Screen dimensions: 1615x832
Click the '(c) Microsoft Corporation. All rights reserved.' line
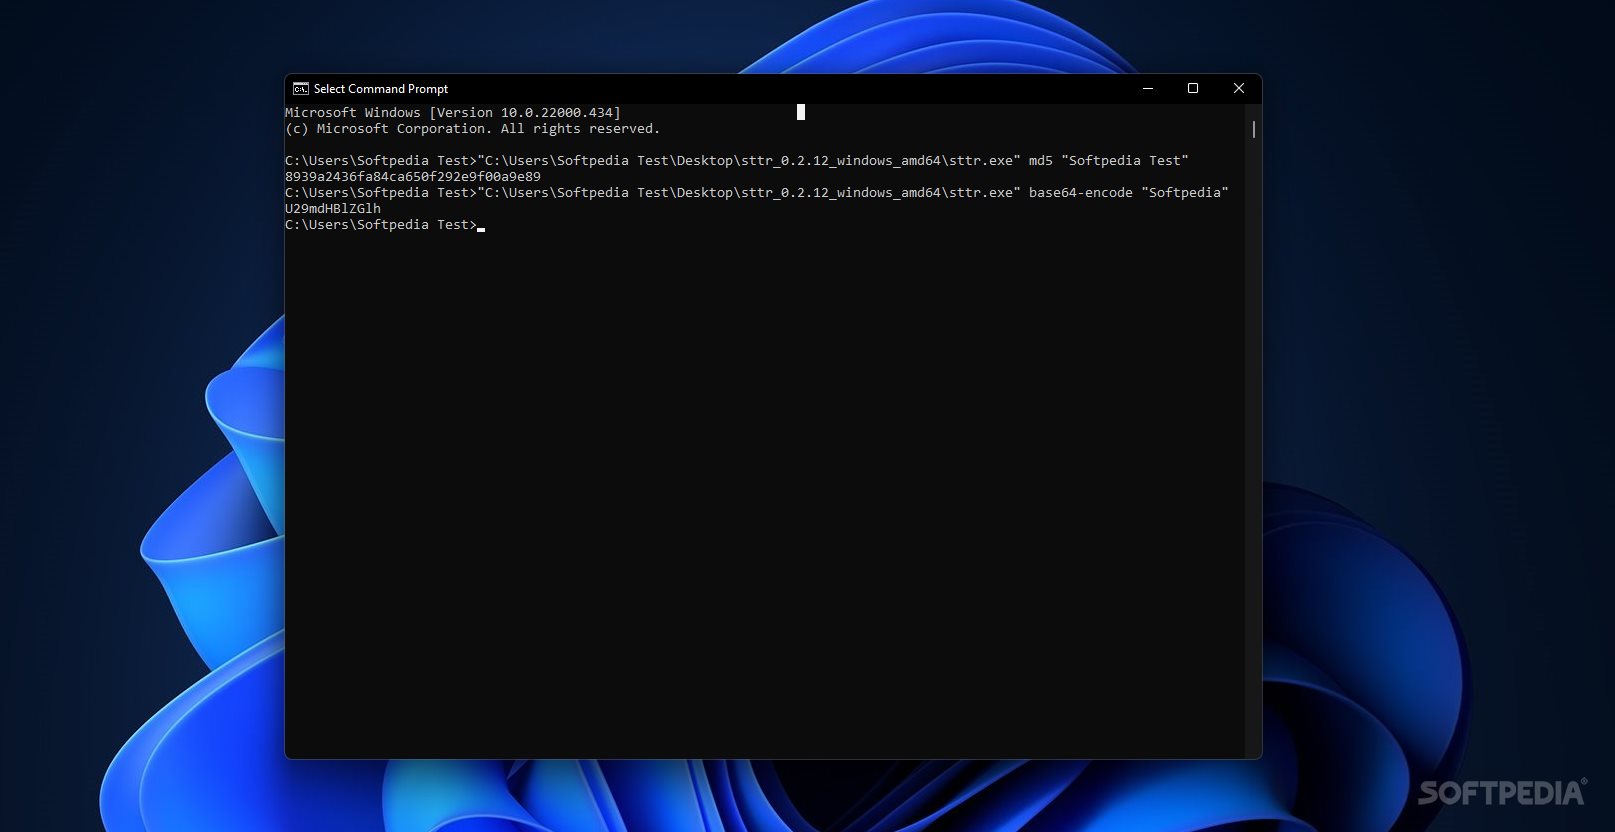tap(473, 129)
